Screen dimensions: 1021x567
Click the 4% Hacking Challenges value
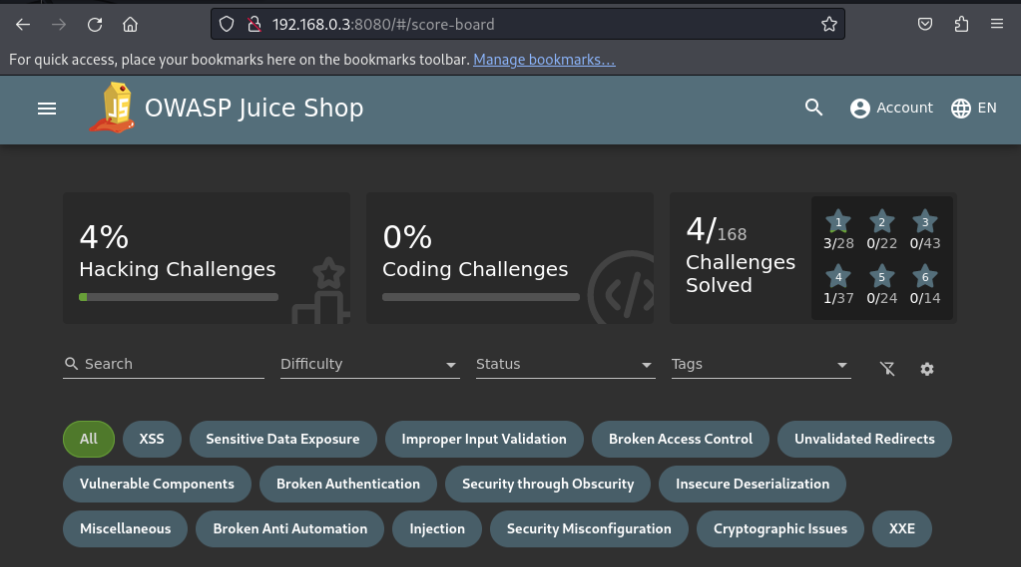(104, 237)
